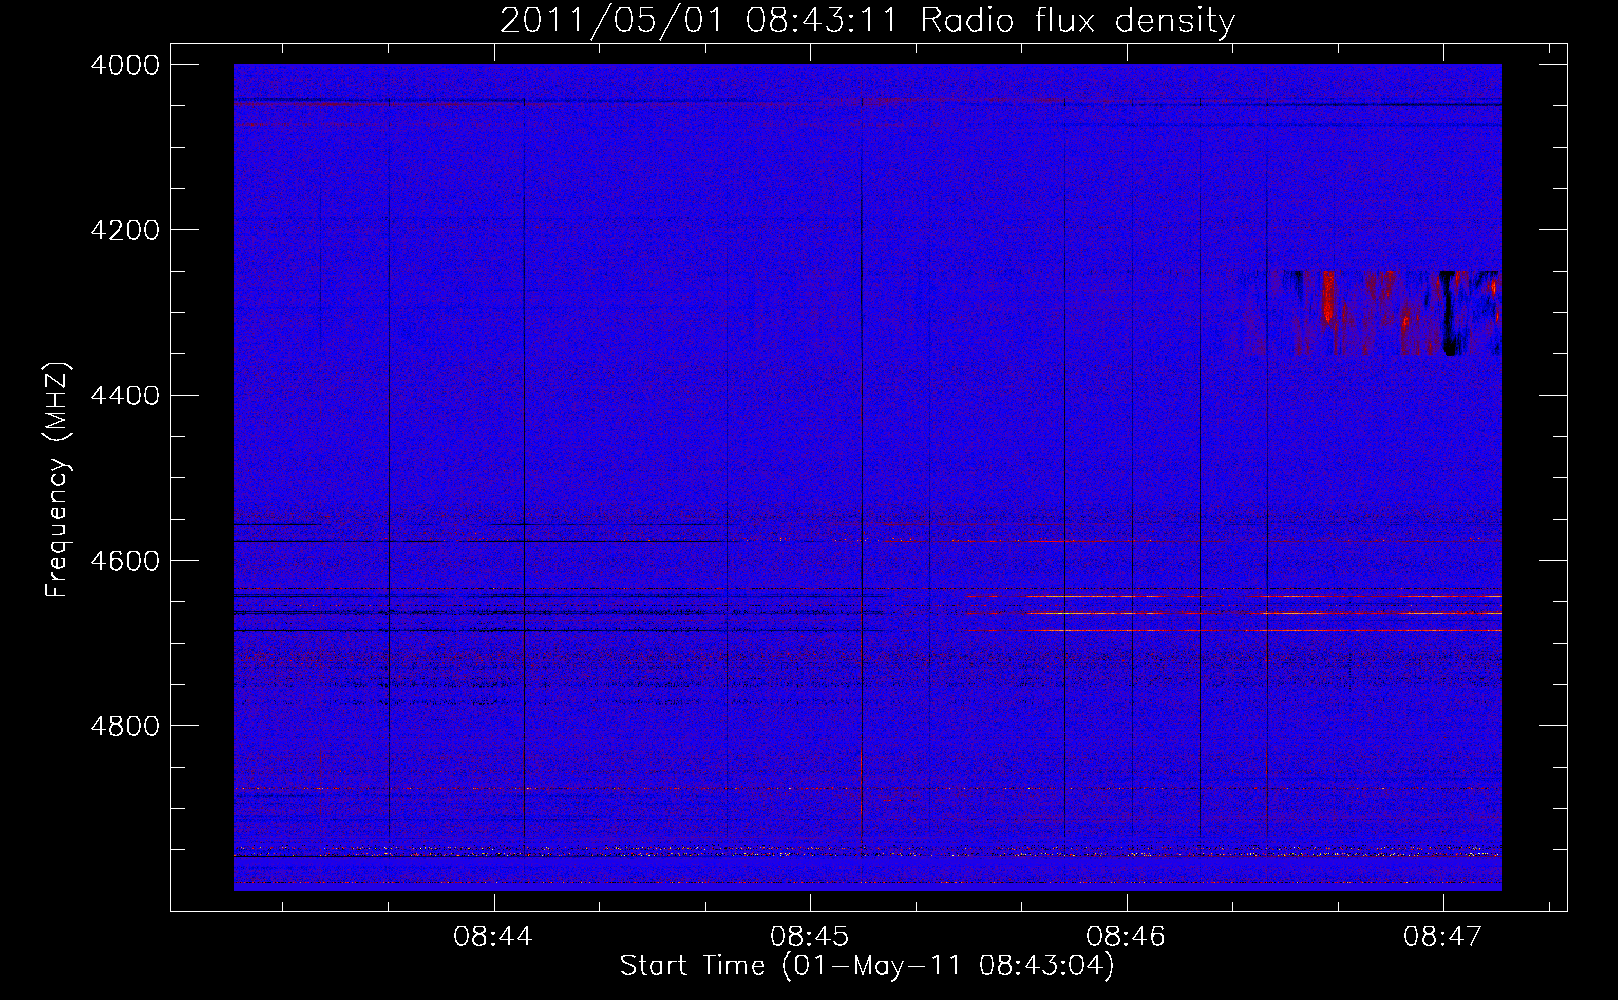Click the 'Frequency (MHZ)' y-axis label
Screen dimensions: 1618x1000
coord(58,480)
